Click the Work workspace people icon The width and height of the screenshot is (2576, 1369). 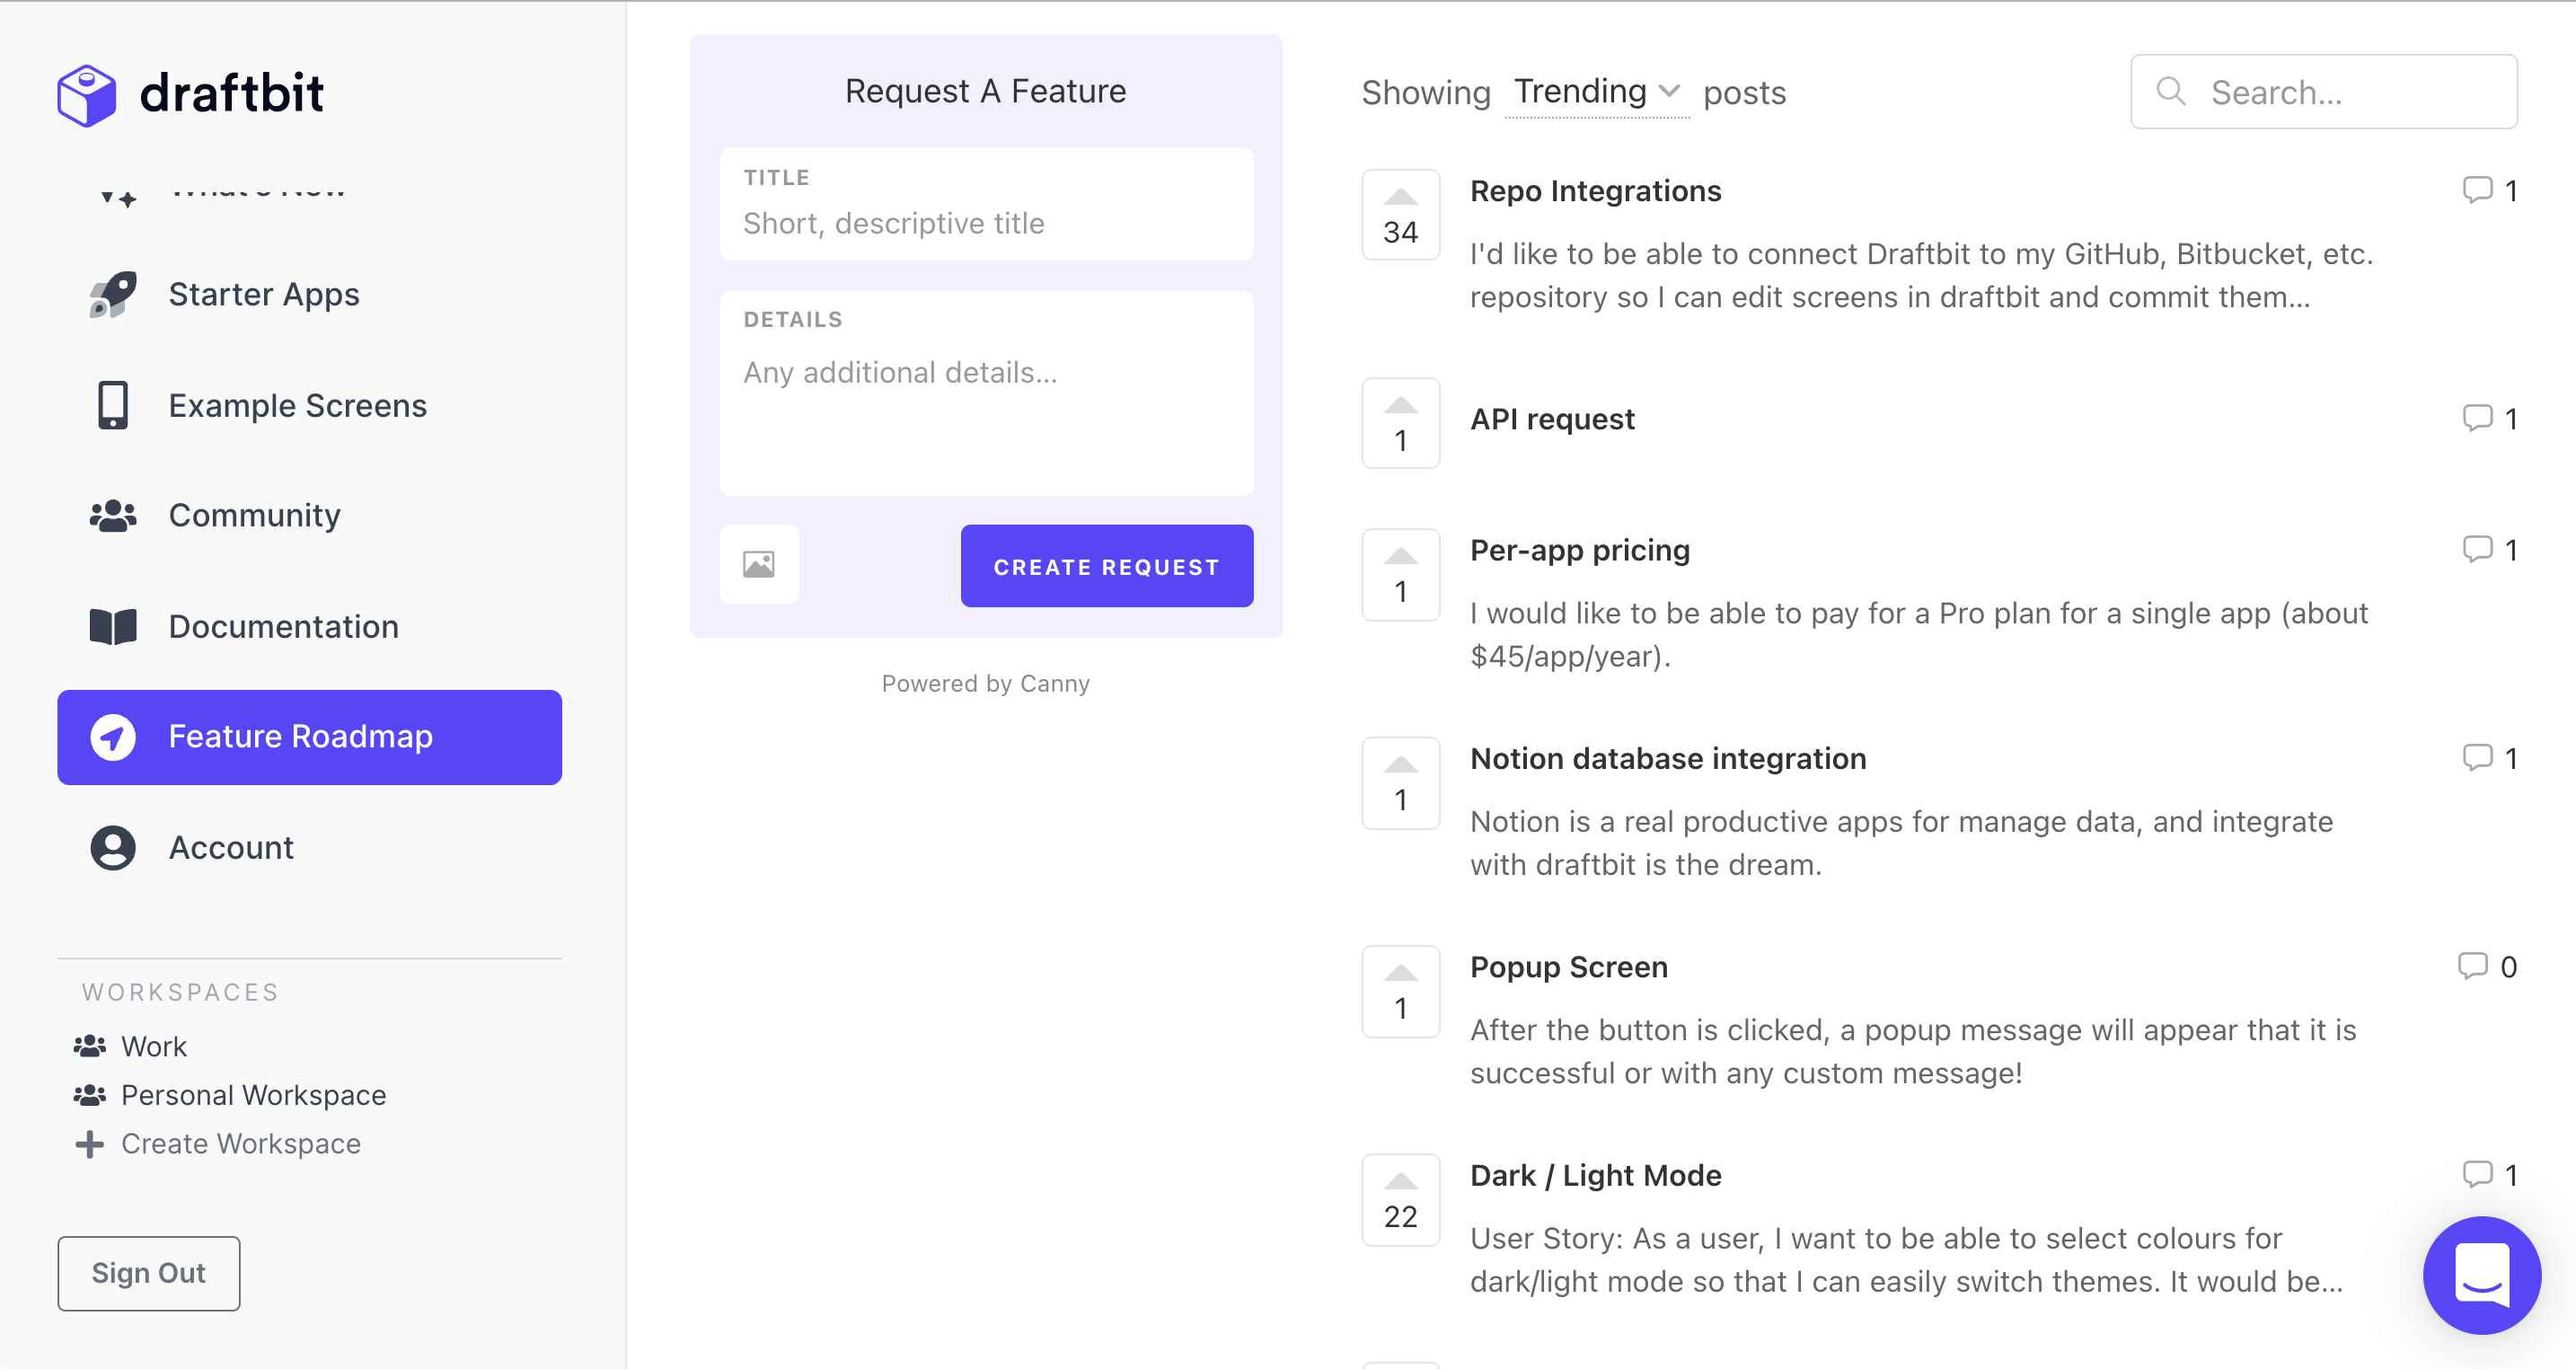(90, 1046)
